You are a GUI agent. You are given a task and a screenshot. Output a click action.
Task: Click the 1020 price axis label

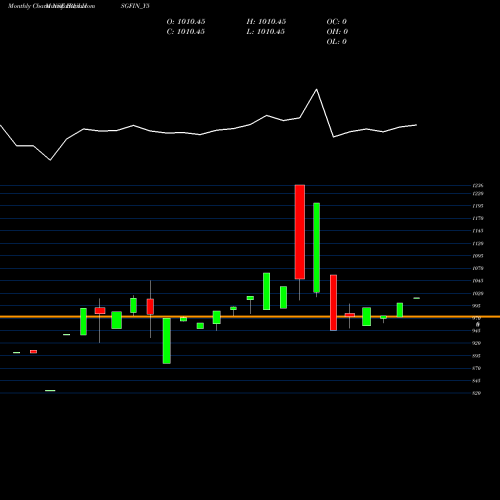tap(478, 294)
